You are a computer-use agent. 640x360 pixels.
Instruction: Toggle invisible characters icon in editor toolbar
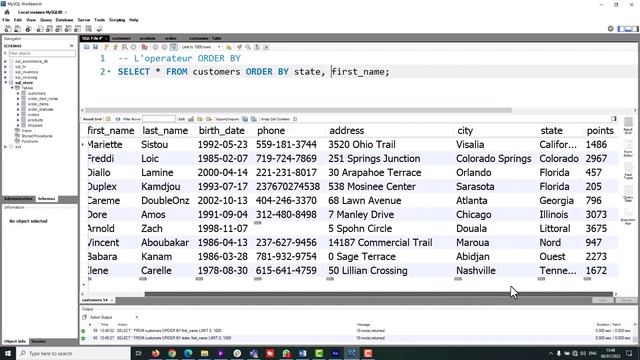point(257,47)
